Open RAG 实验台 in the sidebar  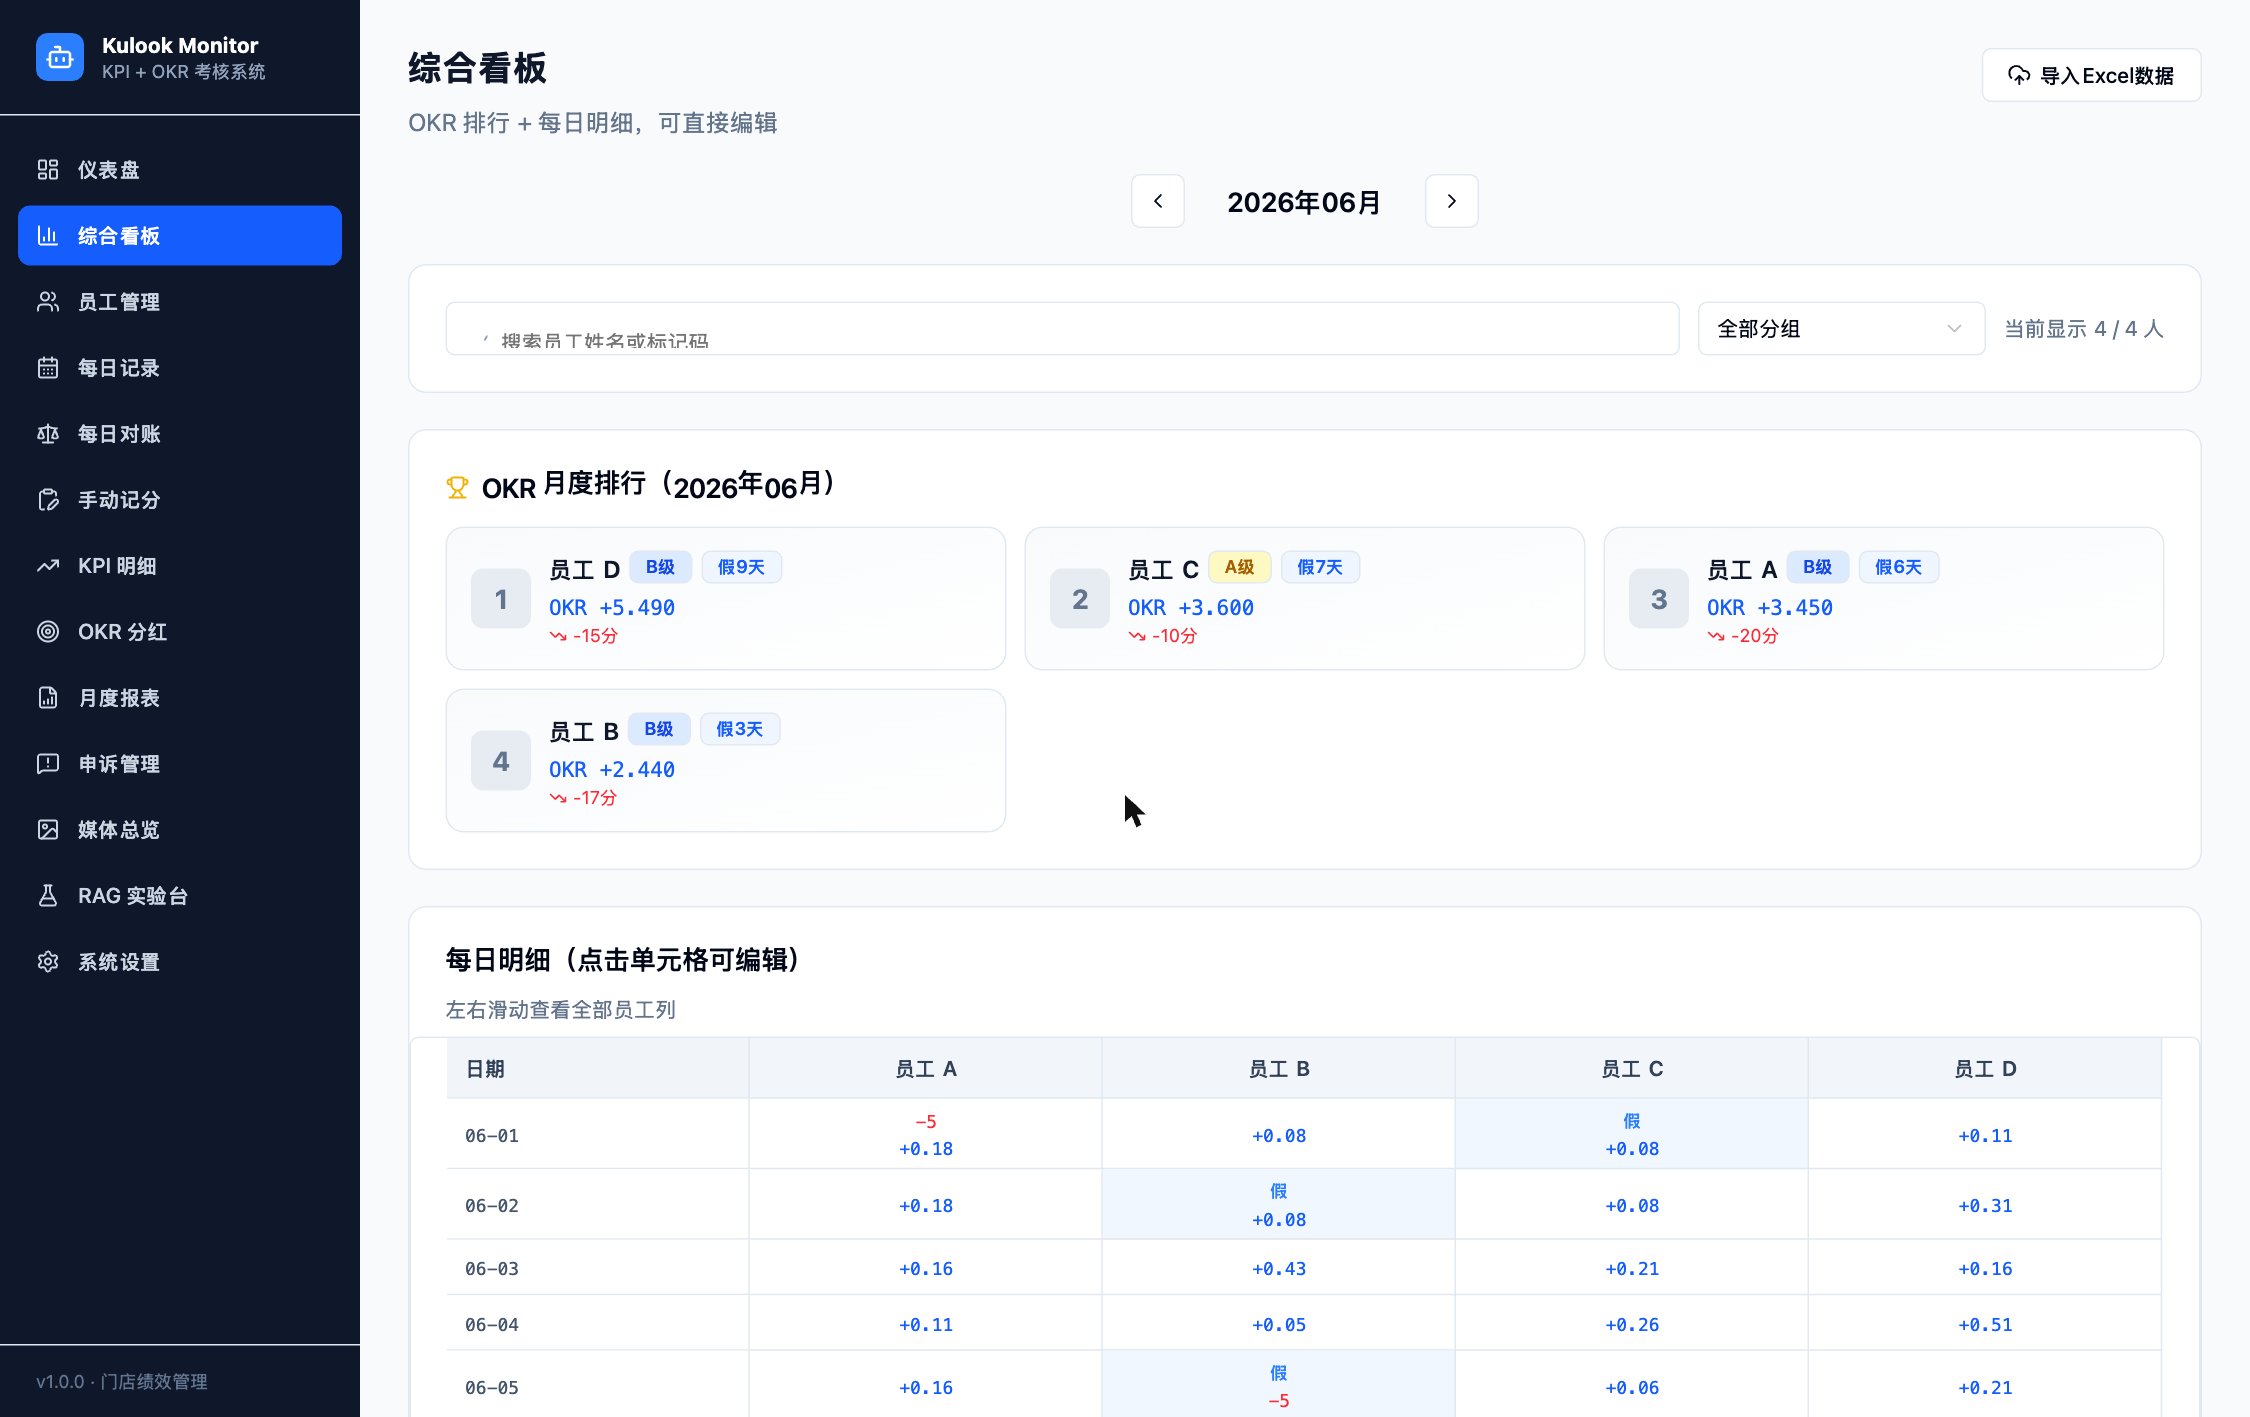(180, 895)
